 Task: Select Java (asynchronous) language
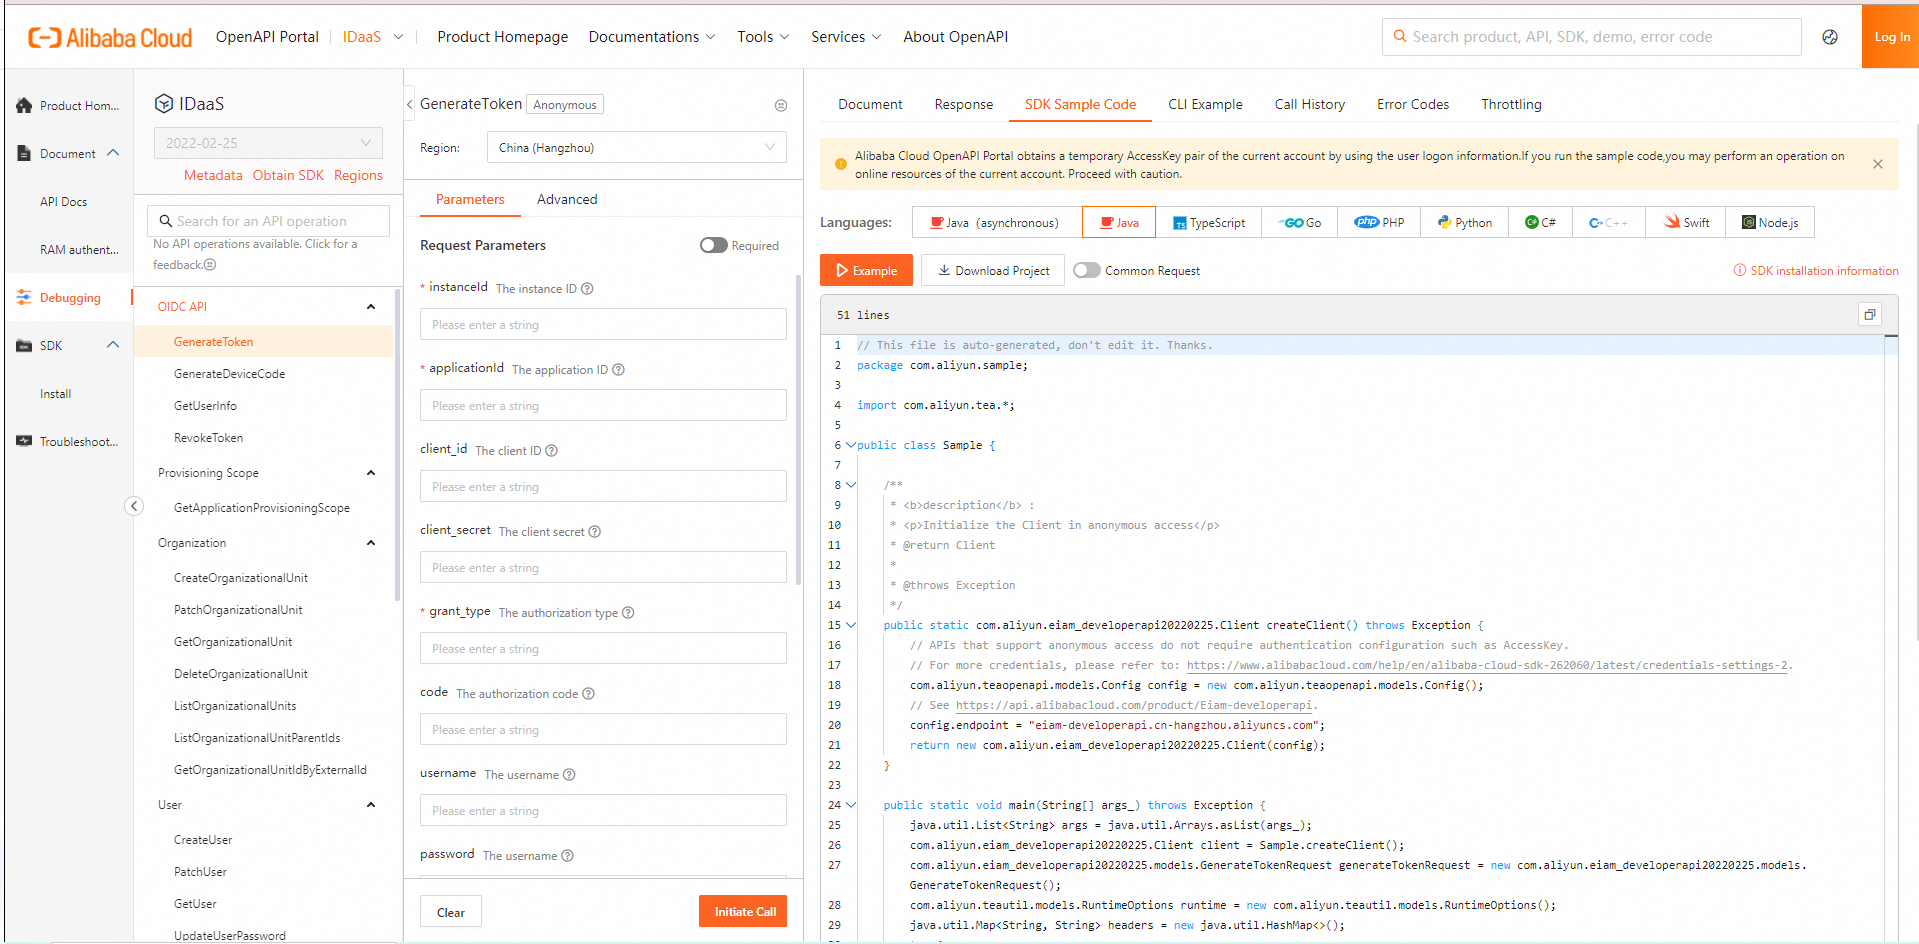(997, 222)
